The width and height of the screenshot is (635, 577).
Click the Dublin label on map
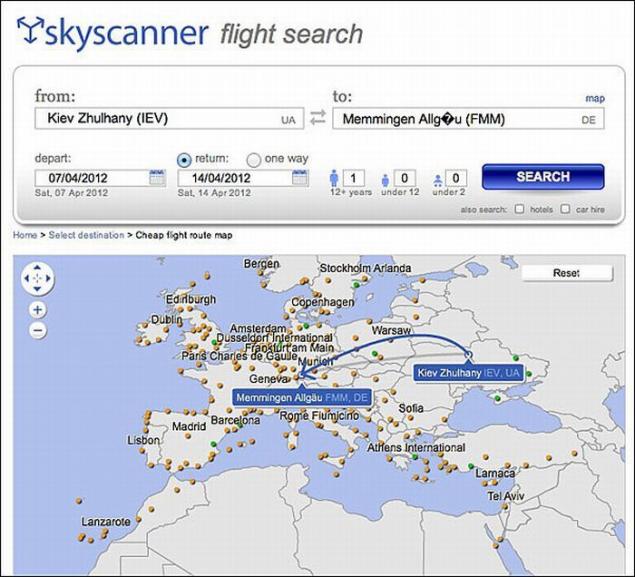166,319
